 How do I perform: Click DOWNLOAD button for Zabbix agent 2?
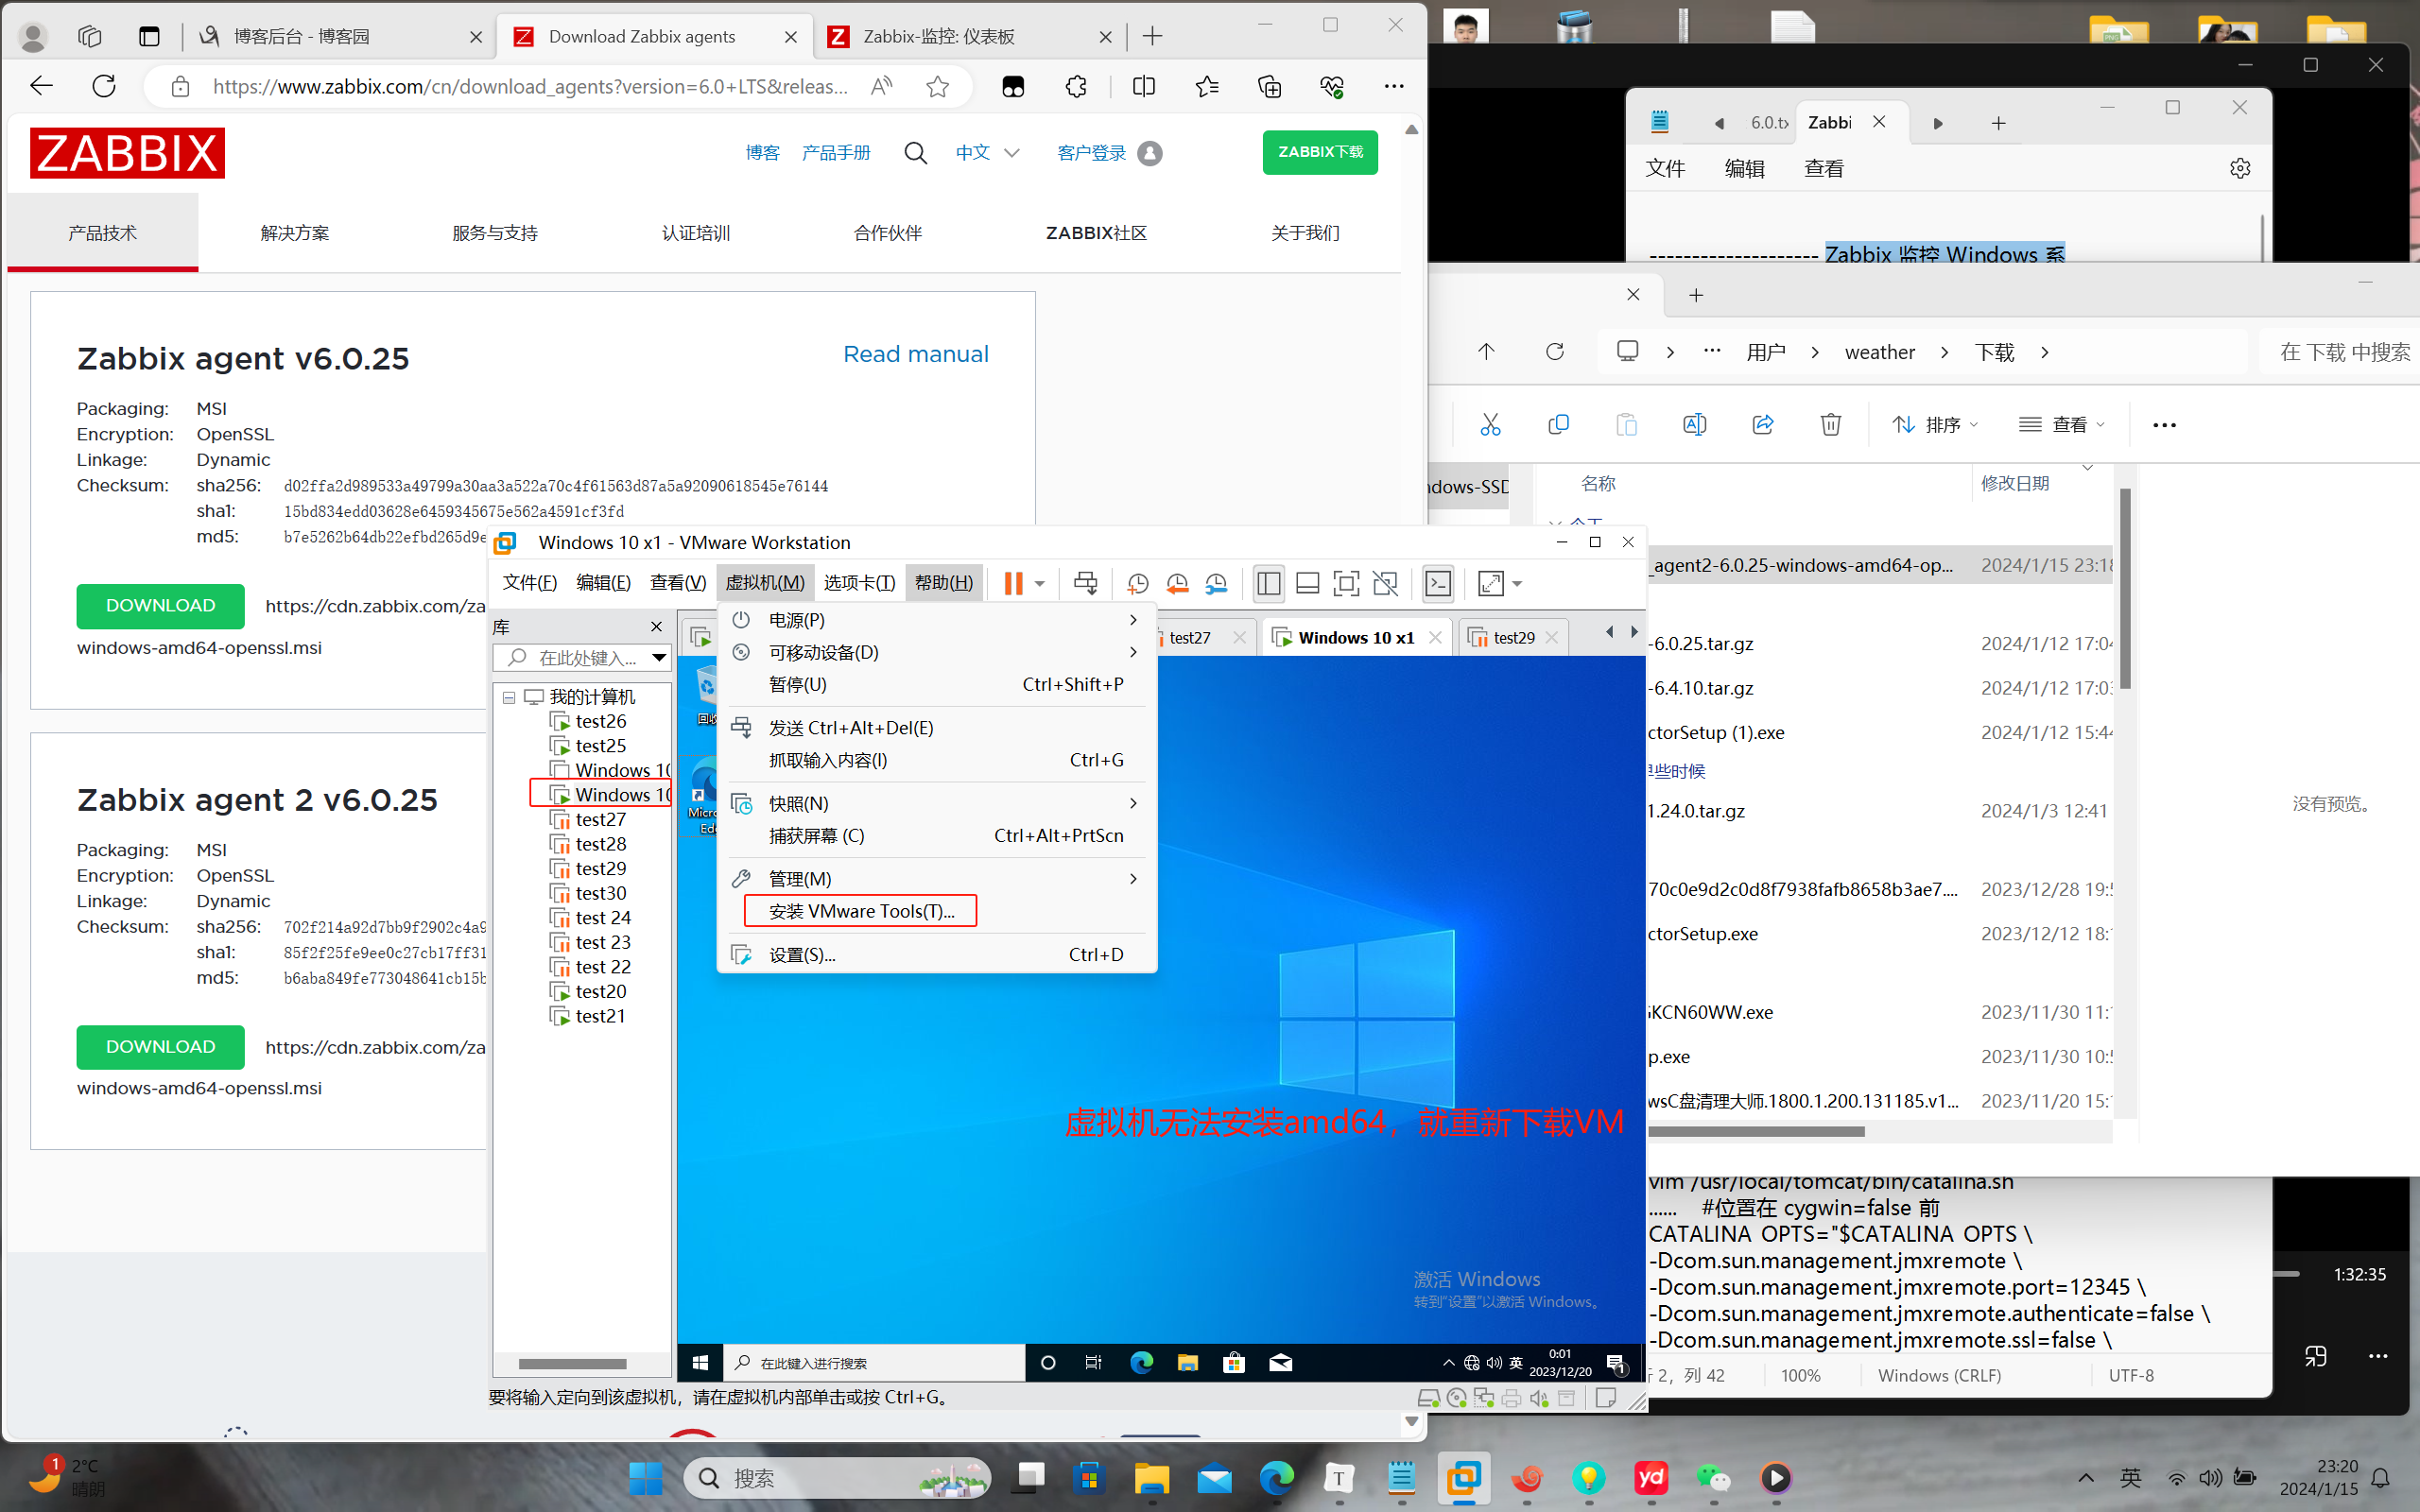[x=160, y=1046]
